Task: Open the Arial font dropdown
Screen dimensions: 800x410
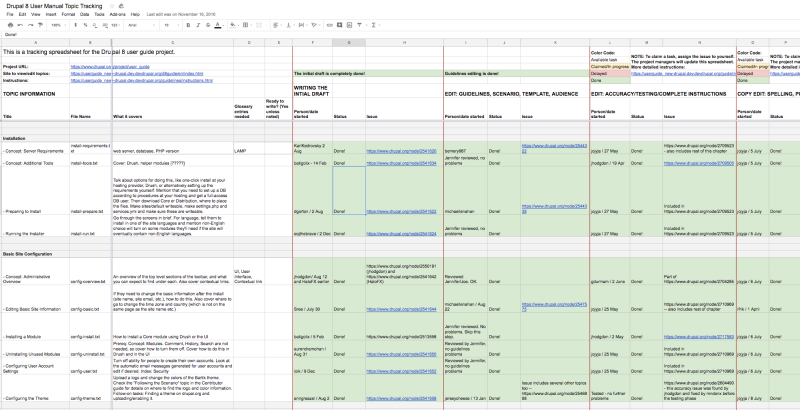Action: (141, 25)
